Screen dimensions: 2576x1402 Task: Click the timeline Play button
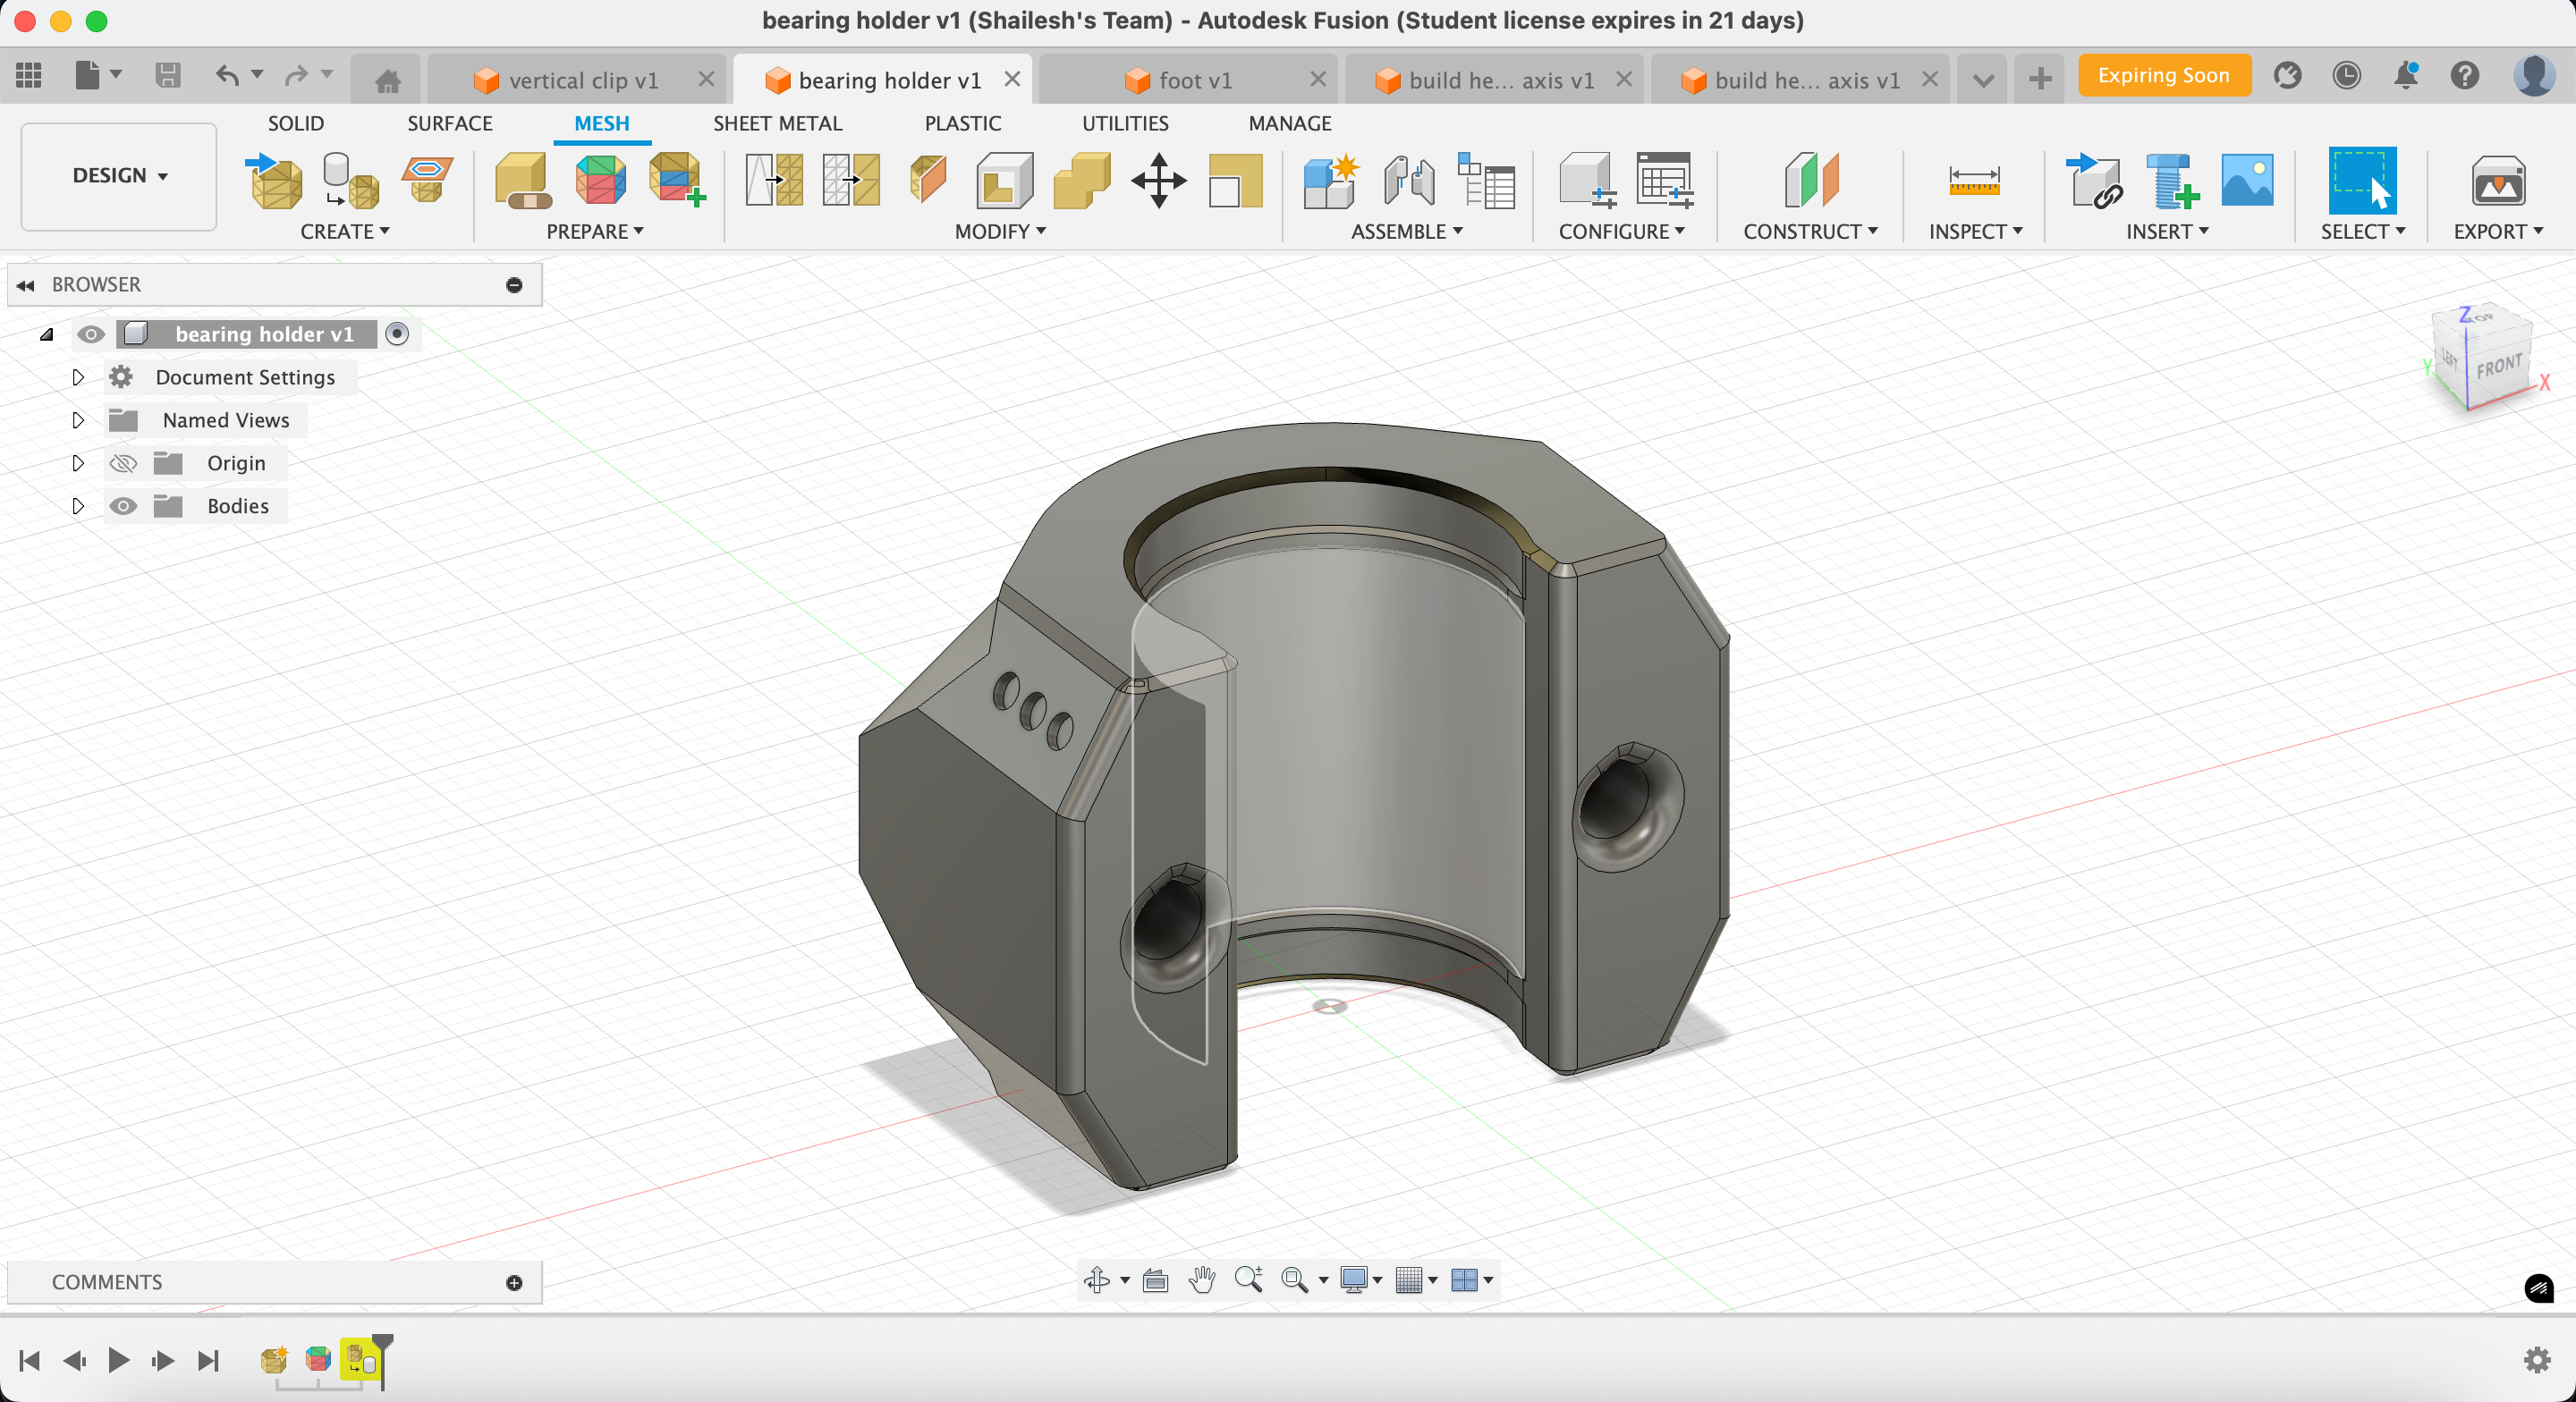(x=118, y=1360)
